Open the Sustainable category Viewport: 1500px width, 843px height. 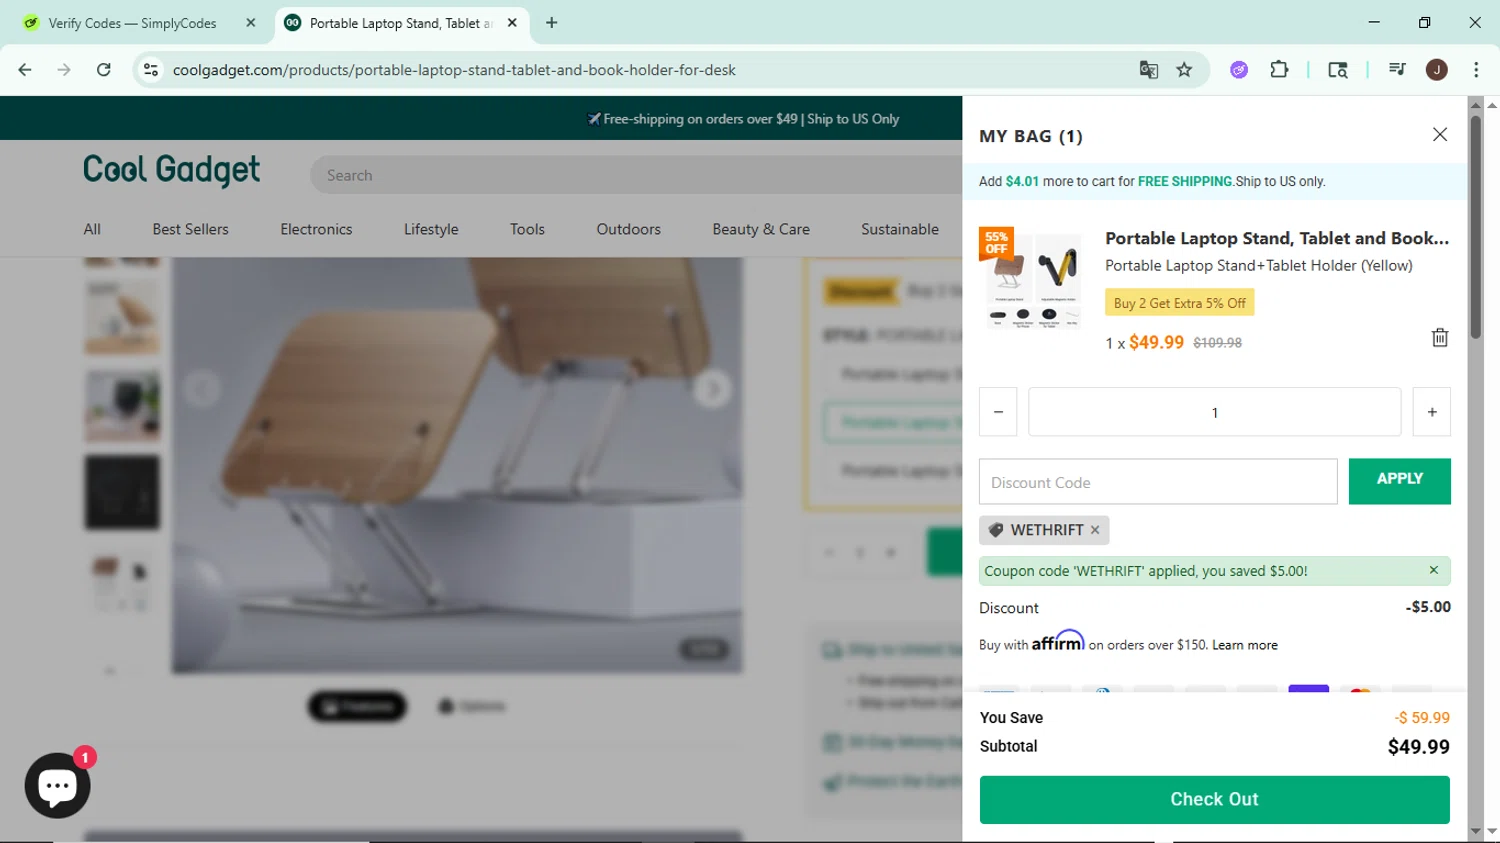click(899, 229)
